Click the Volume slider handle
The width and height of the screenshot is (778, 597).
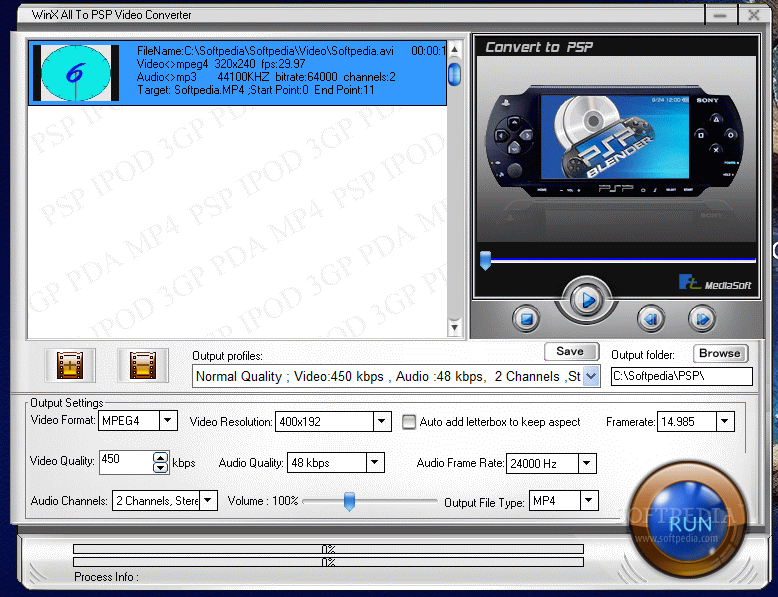tap(349, 501)
